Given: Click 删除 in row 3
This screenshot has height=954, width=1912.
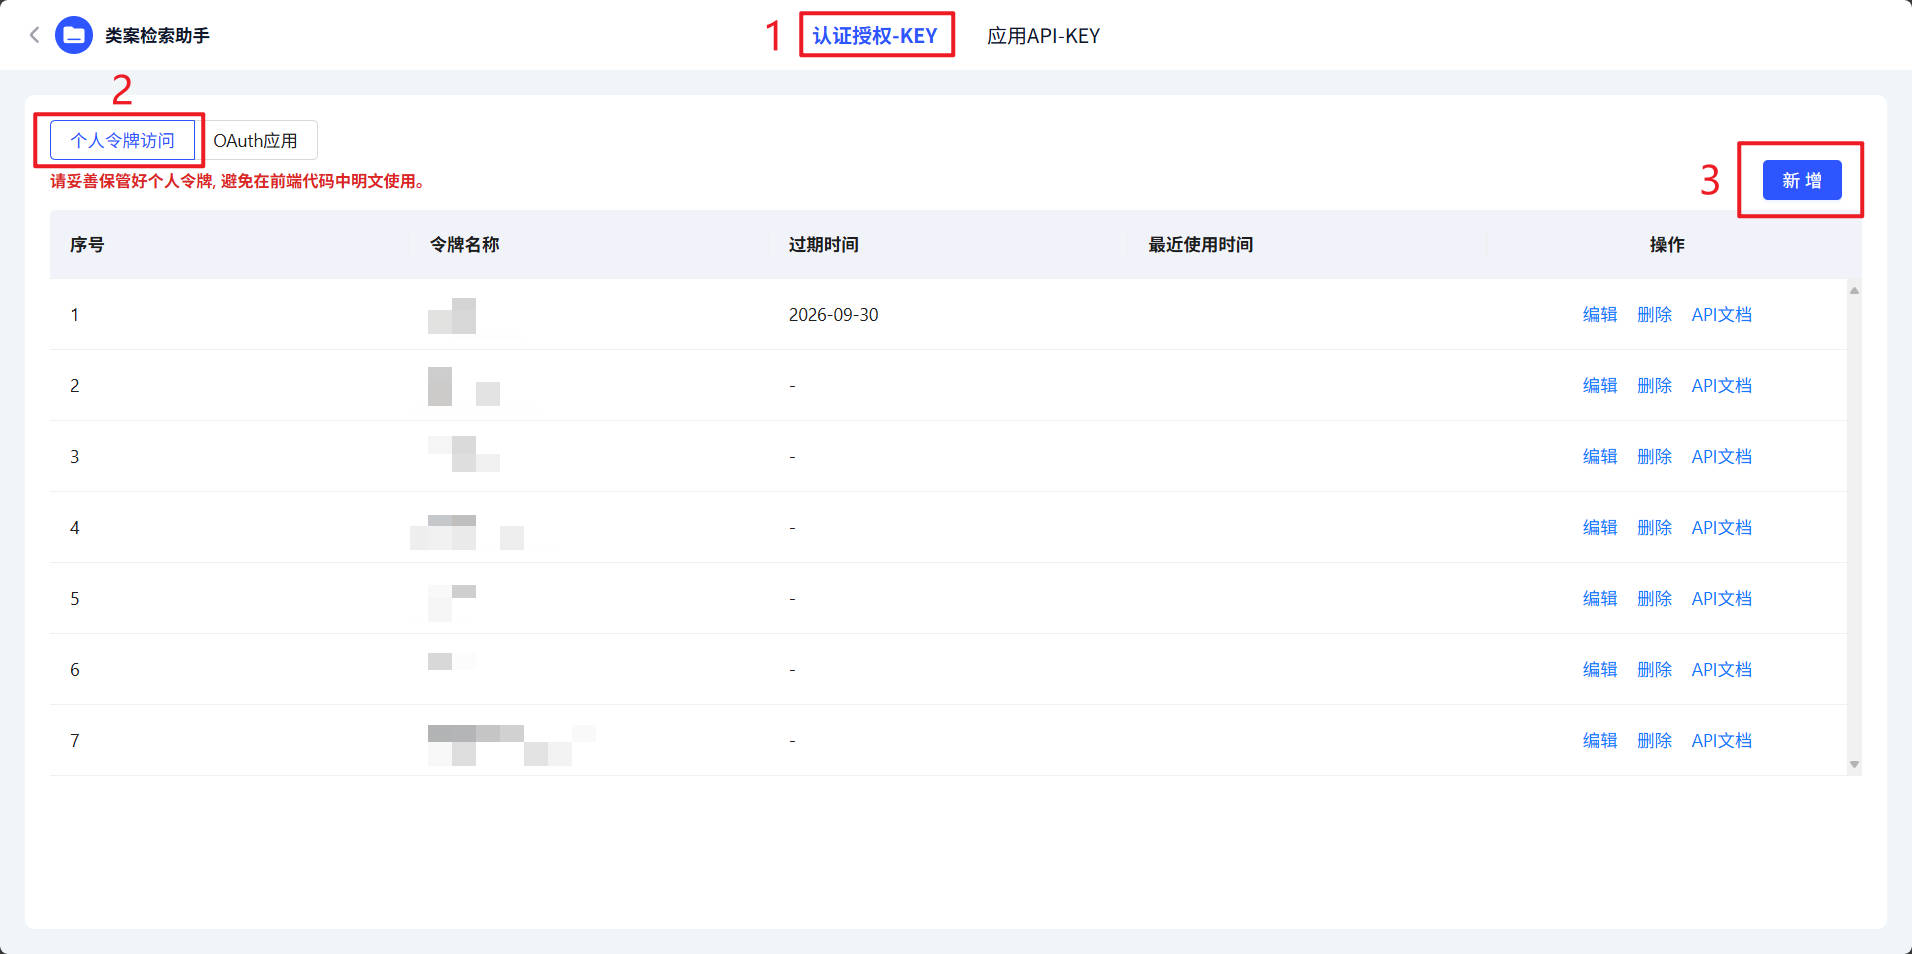Looking at the screenshot, I should 1655,456.
